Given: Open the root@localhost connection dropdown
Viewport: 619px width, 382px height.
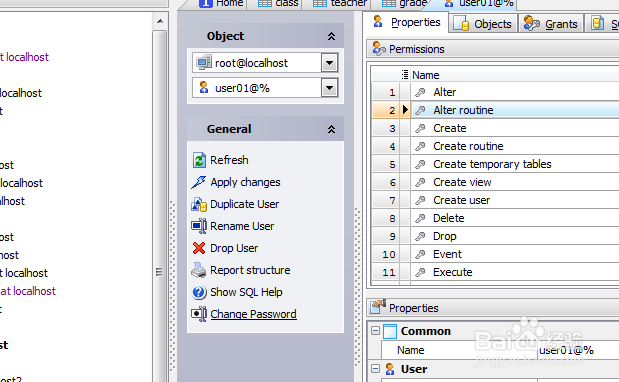Looking at the screenshot, I should (330, 63).
